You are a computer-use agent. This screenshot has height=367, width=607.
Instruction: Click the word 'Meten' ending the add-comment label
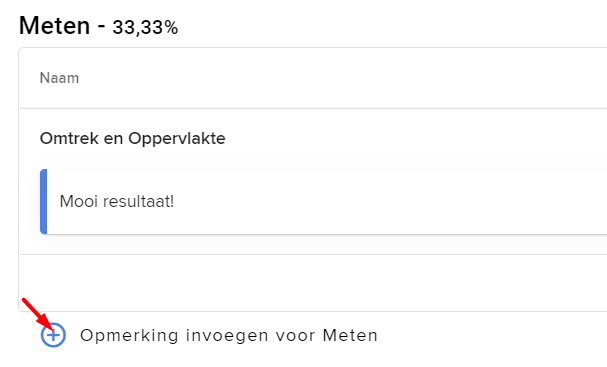[350, 335]
